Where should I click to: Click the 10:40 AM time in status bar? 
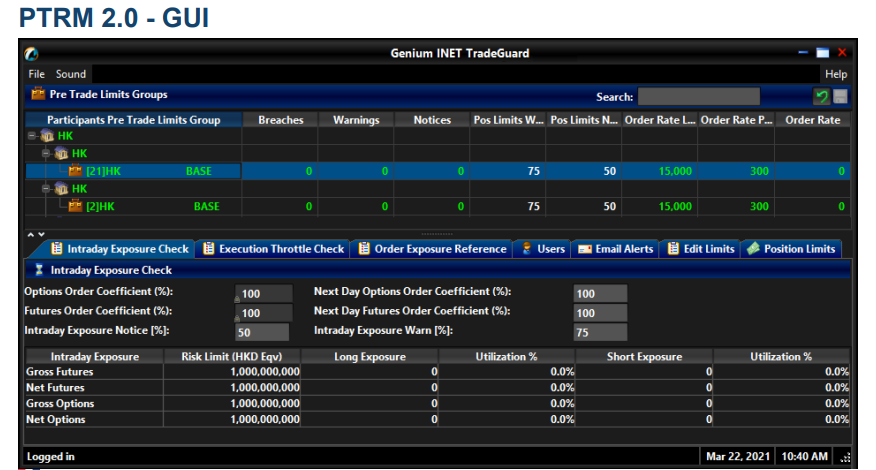click(x=804, y=457)
